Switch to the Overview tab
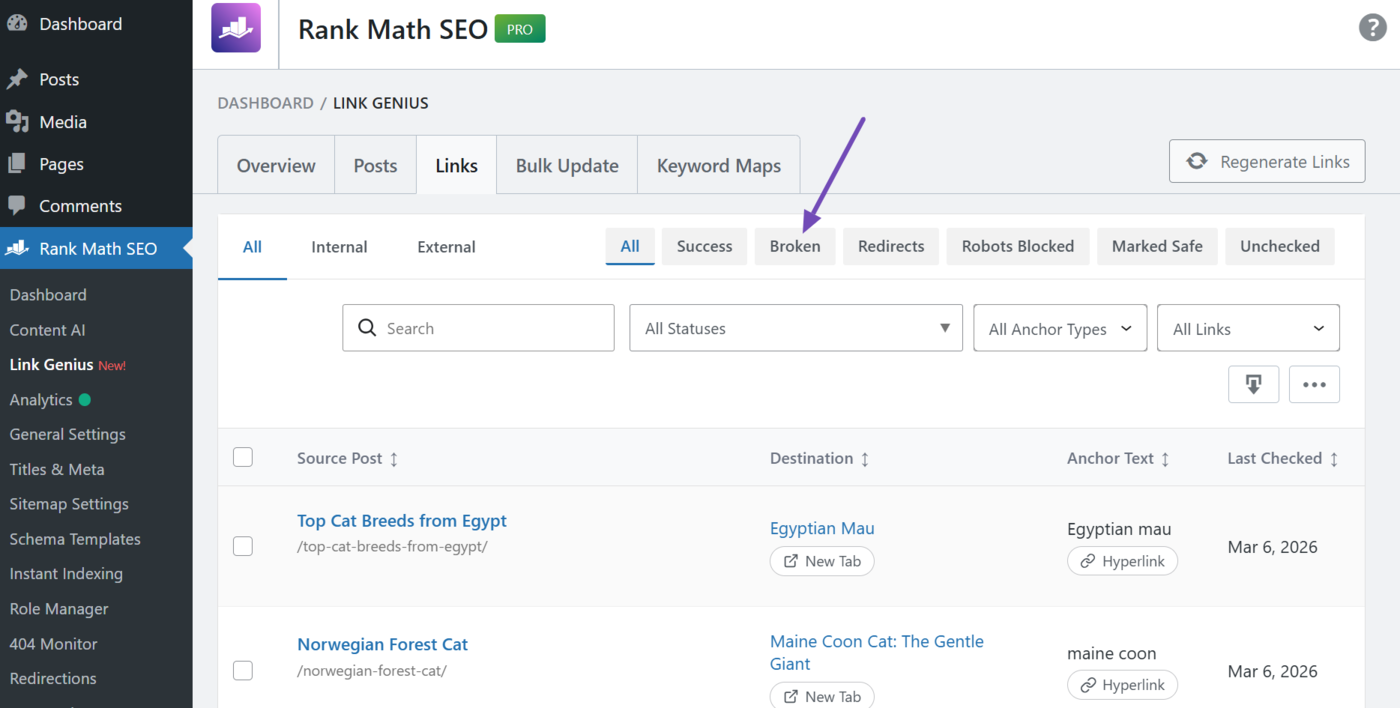Screen dimensions: 1400x708 (276, 165)
